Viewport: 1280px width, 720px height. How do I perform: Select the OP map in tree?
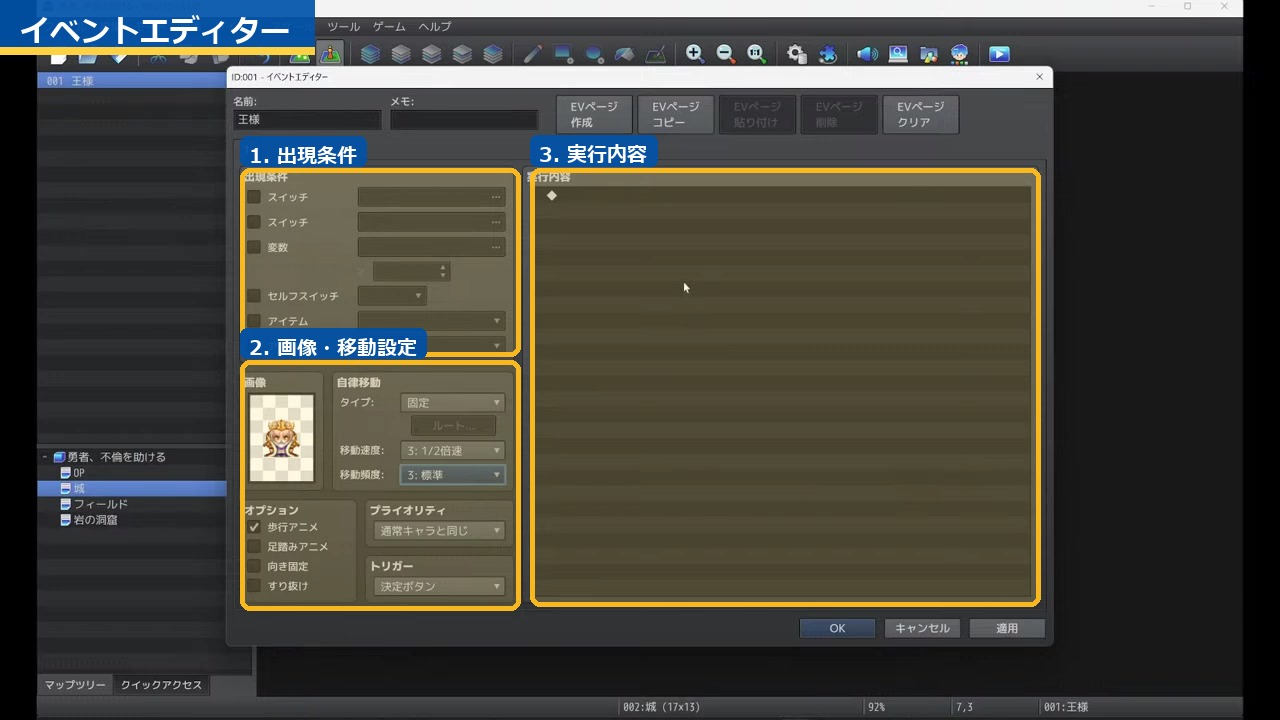tap(79, 473)
